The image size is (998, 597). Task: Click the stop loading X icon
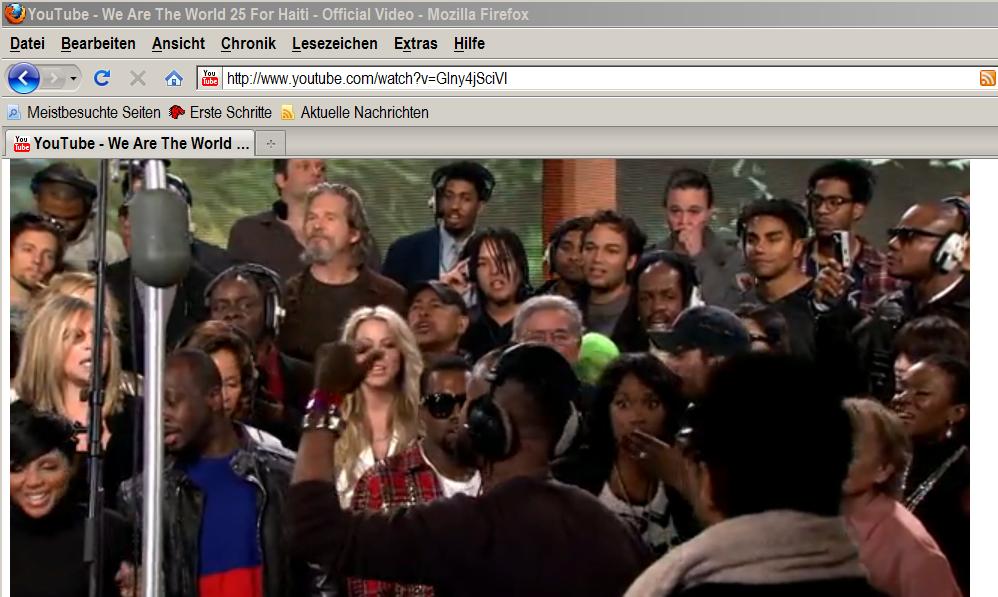[x=137, y=78]
